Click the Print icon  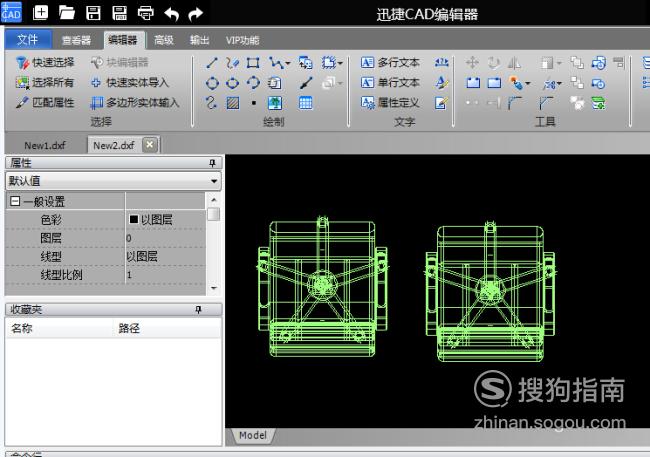click(x=146, y=13)
